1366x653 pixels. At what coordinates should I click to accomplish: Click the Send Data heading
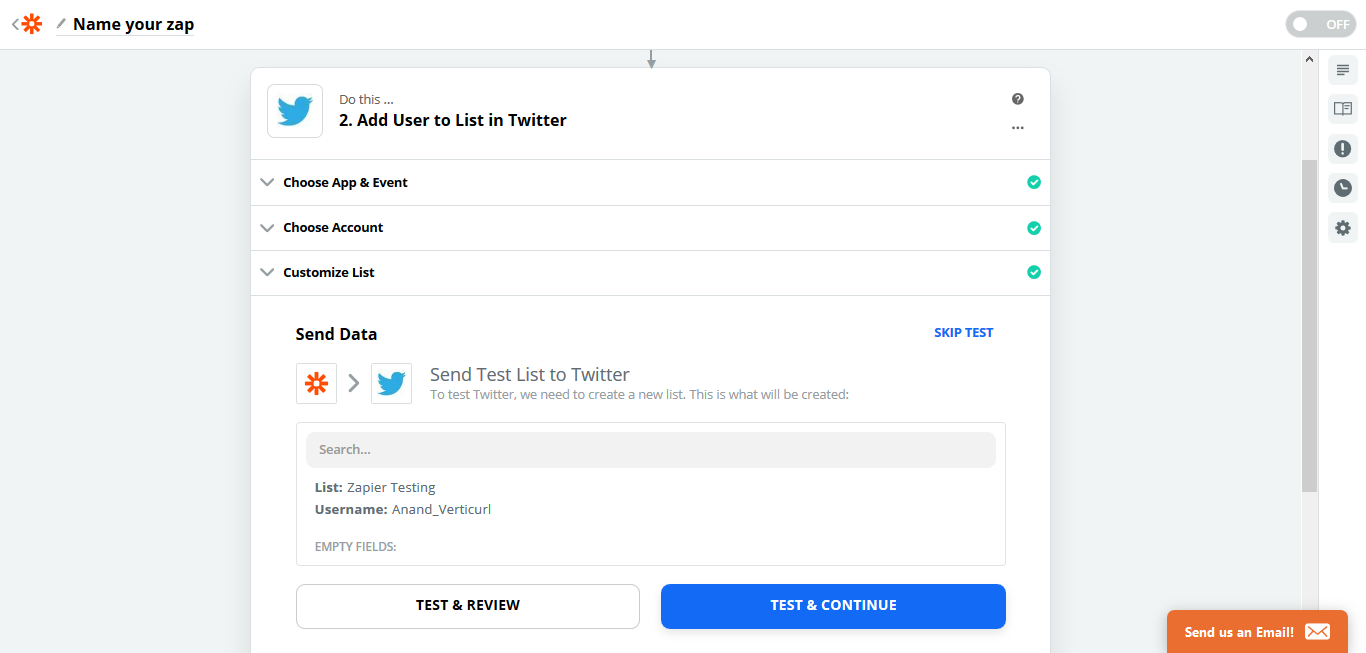[336, 334]
